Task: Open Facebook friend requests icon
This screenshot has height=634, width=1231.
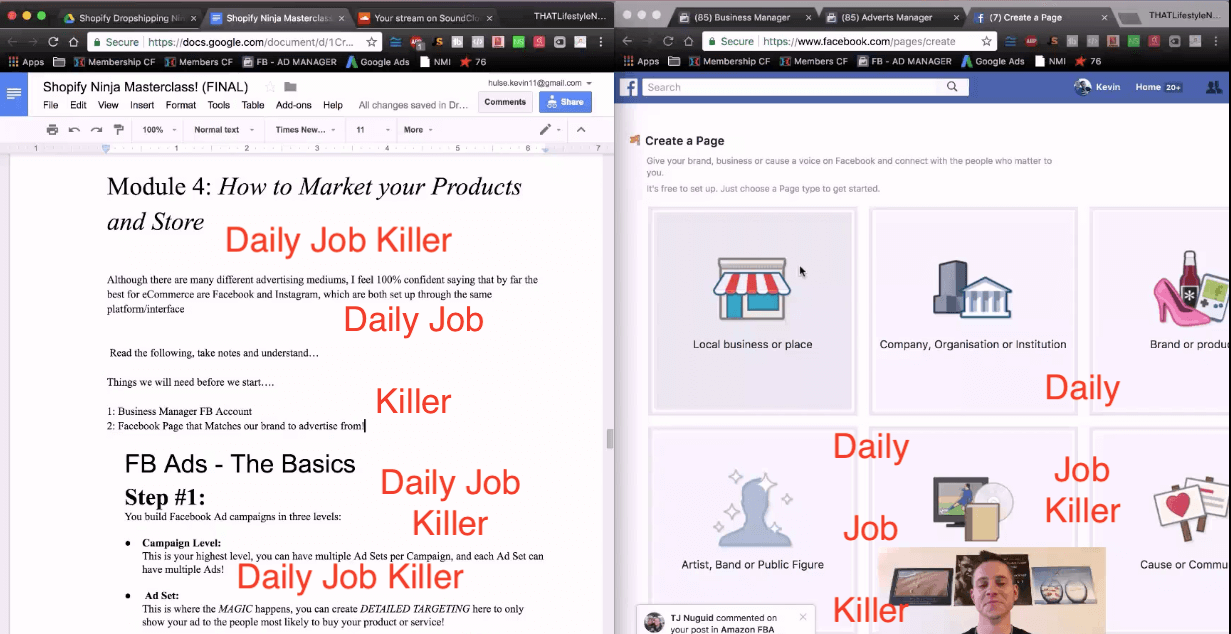Action: [x=1214, y=87]
